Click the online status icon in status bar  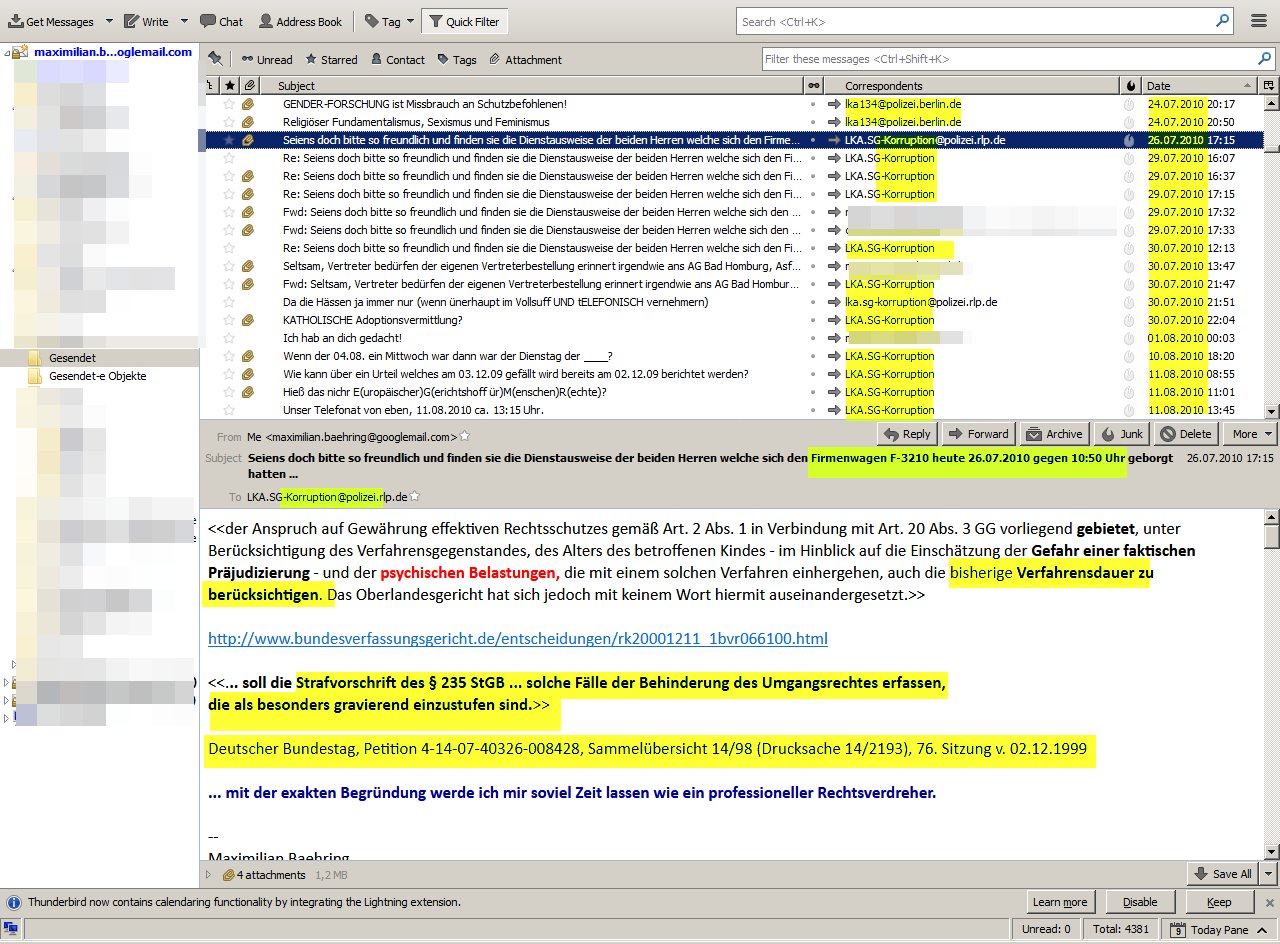click(12, 930)
